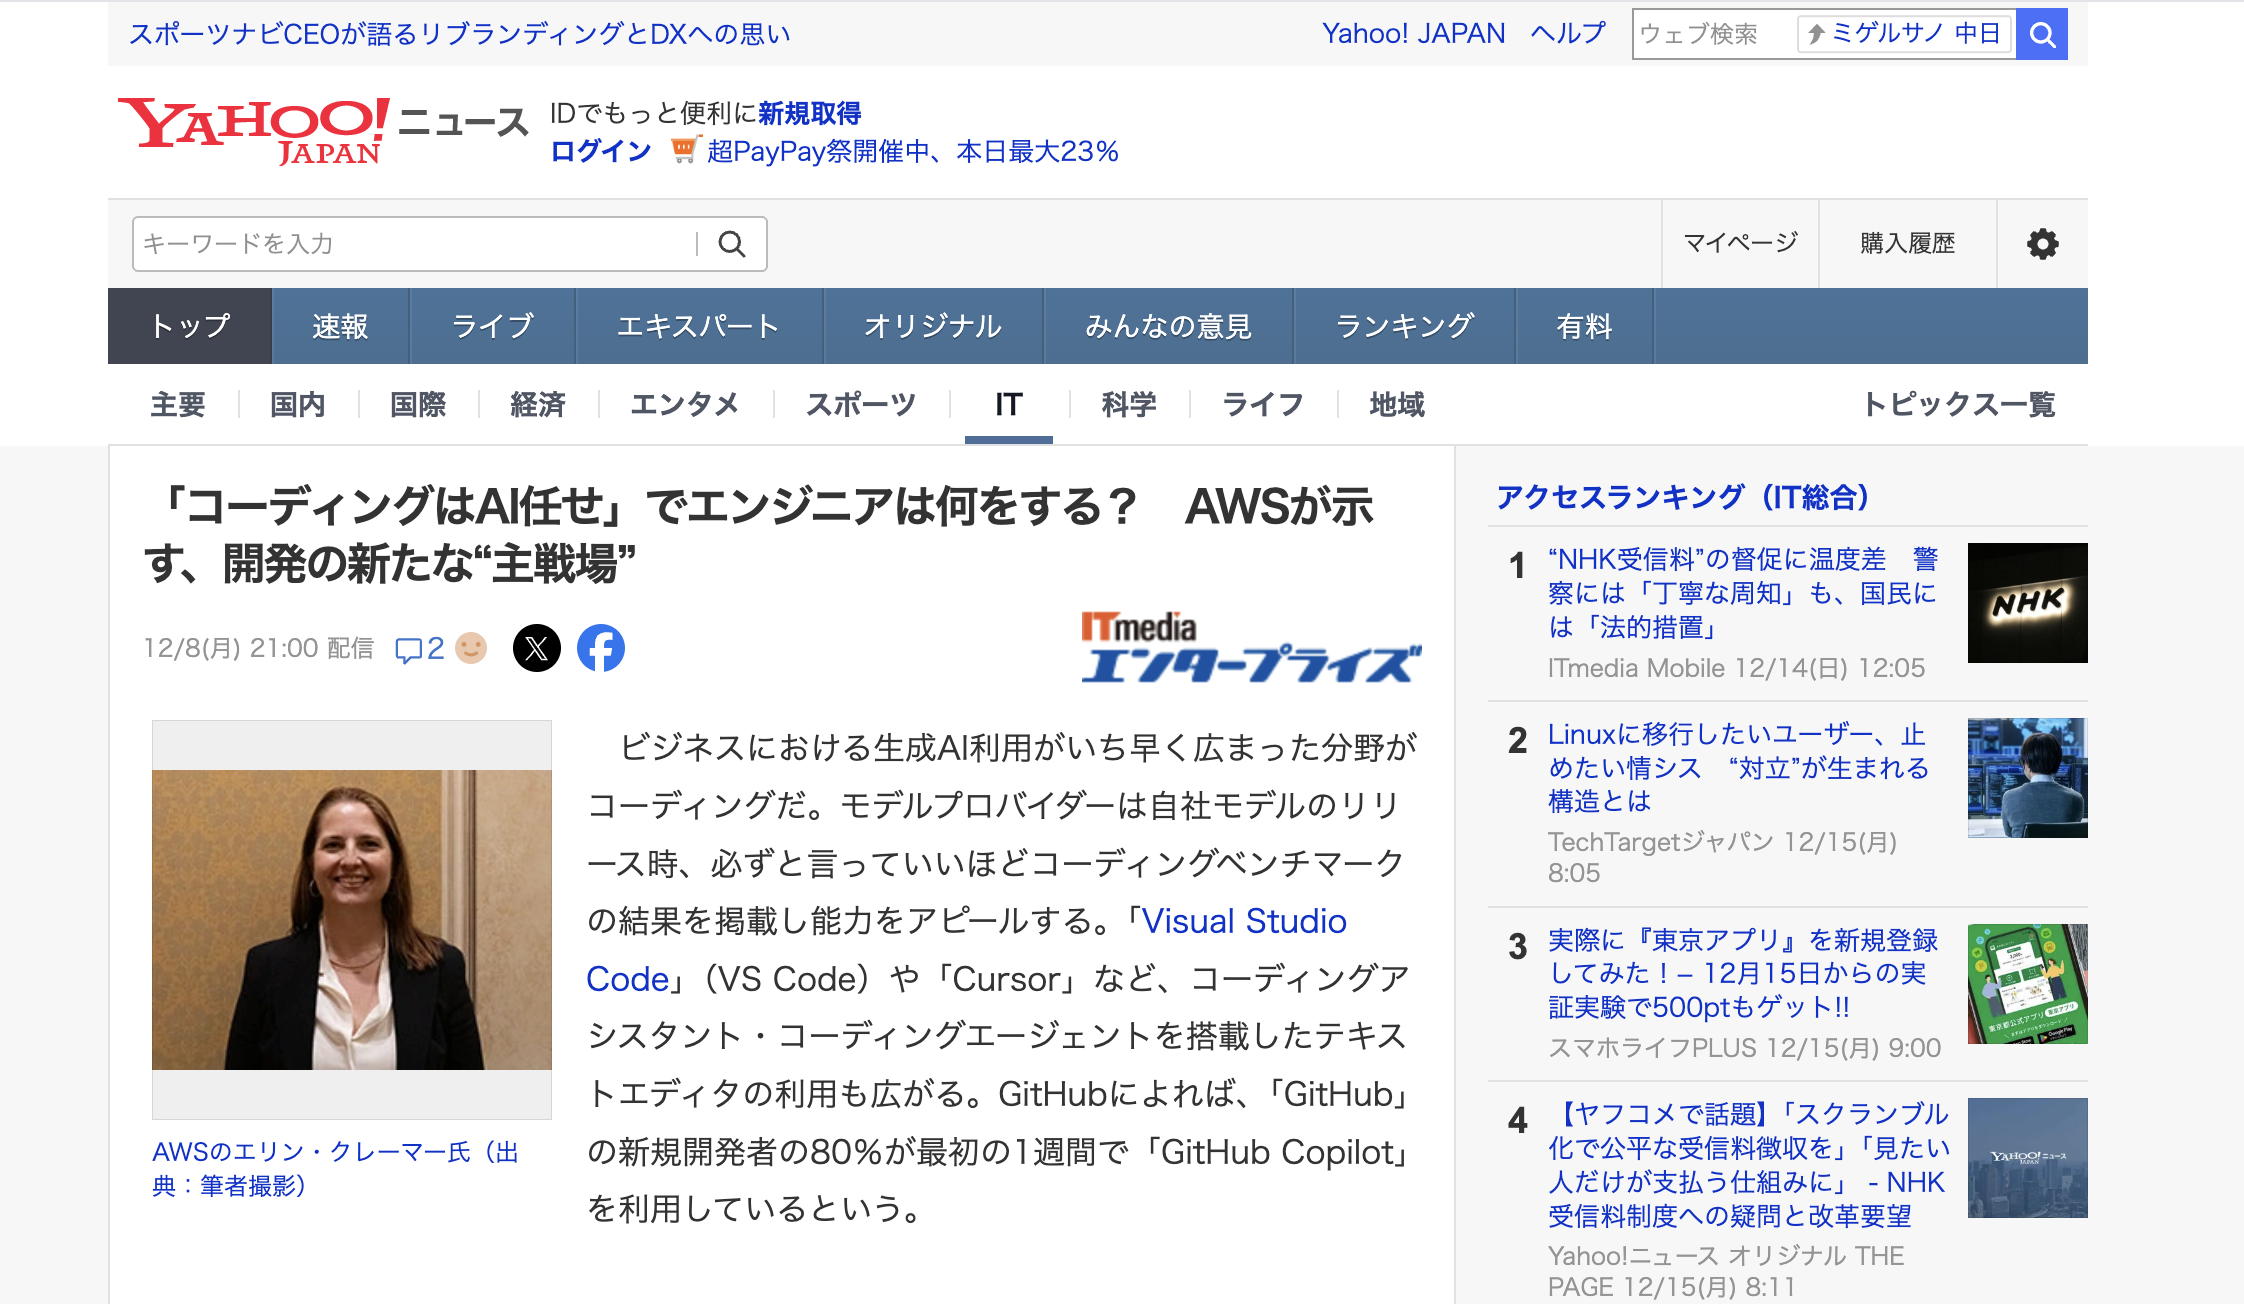Open マイページ button

pos(1740,244)
